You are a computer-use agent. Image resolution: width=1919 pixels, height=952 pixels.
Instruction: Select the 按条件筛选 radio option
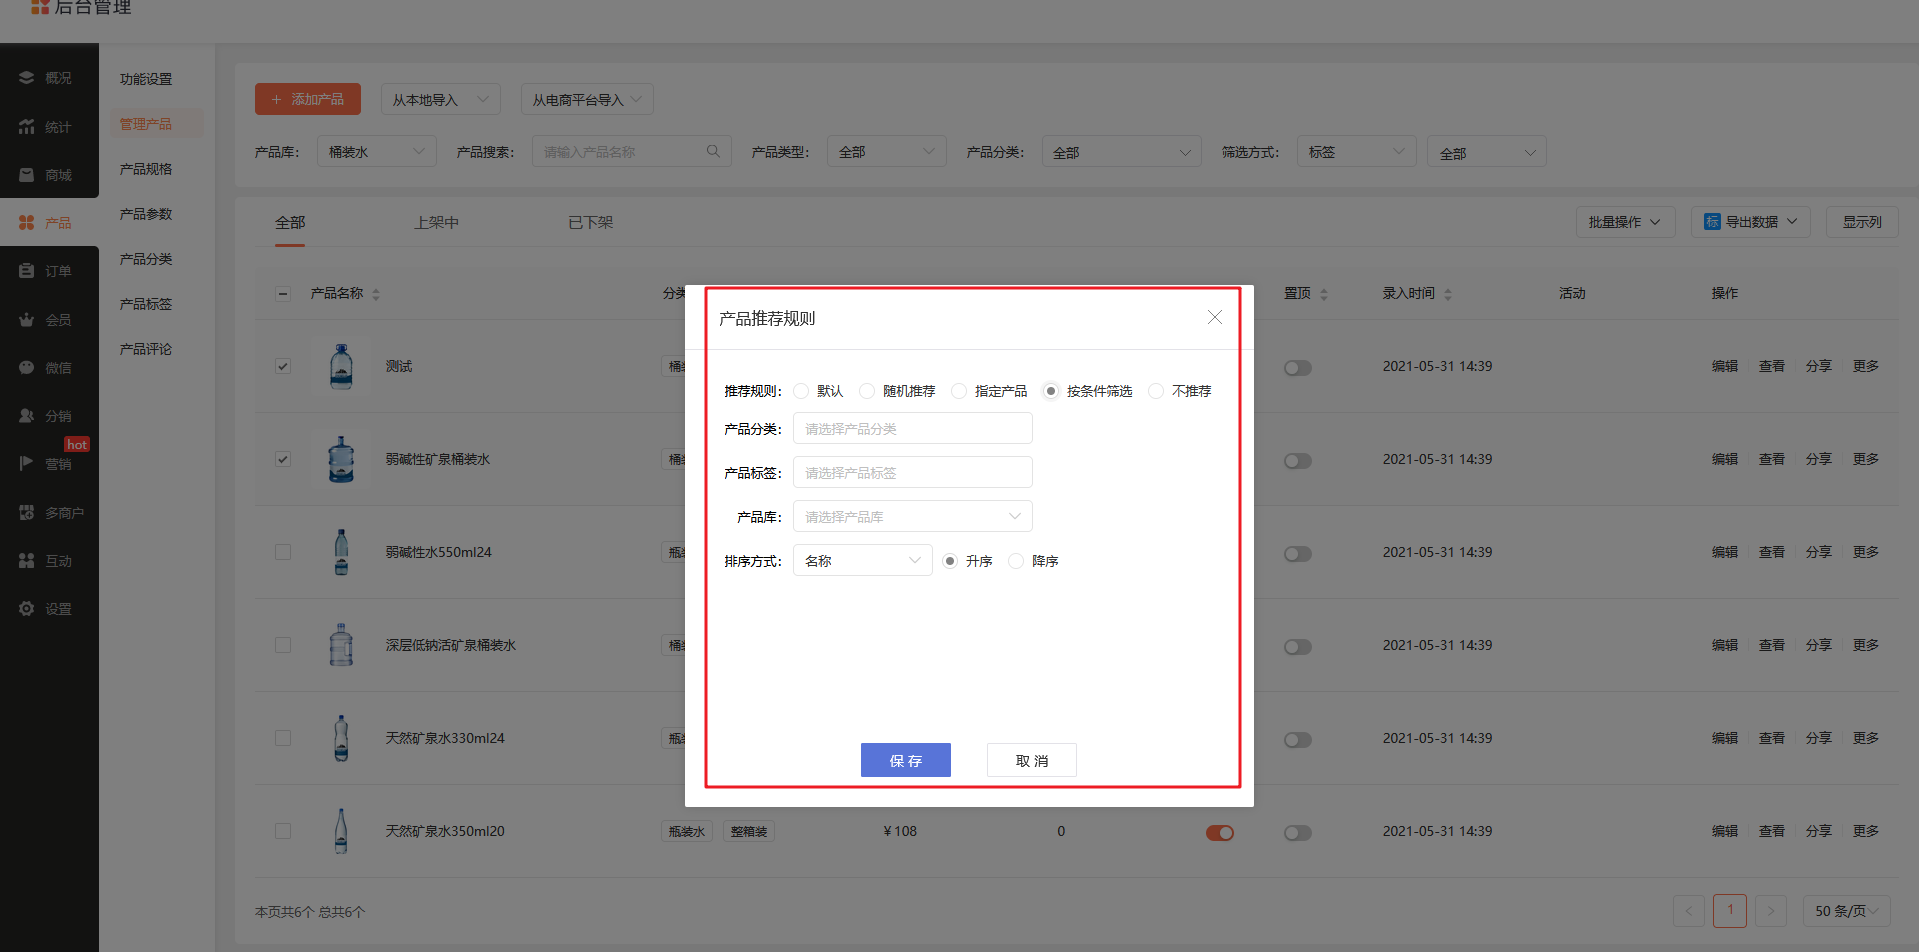click(x=1051, y=391)
